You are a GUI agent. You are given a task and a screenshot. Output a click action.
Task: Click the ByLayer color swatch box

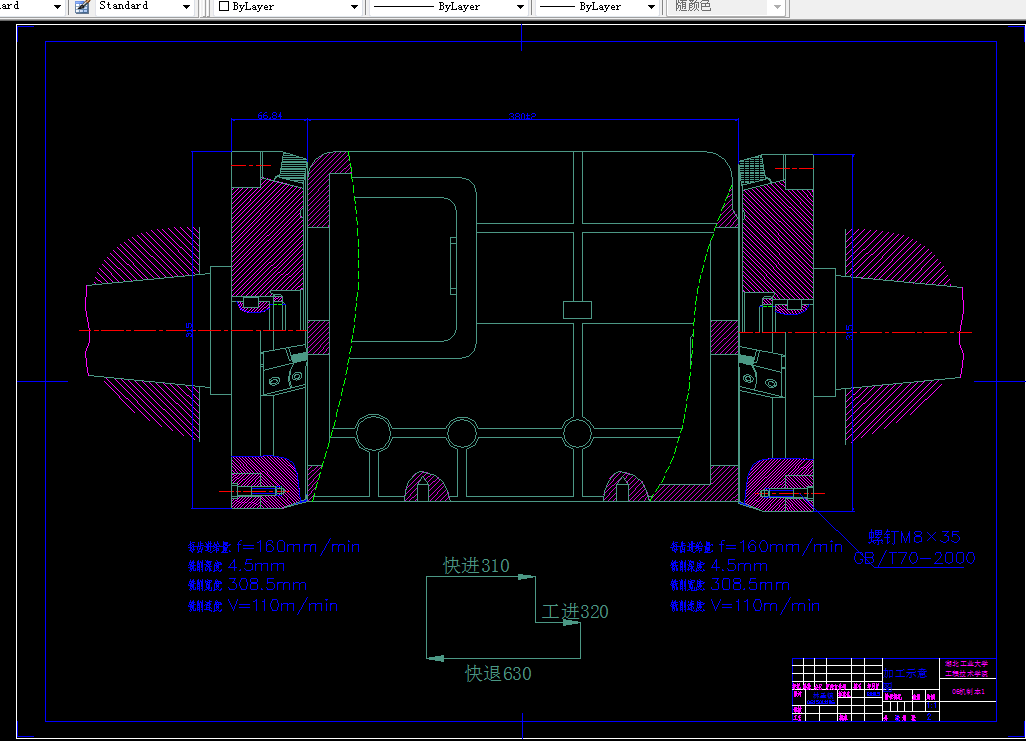[x=224, y=7]
